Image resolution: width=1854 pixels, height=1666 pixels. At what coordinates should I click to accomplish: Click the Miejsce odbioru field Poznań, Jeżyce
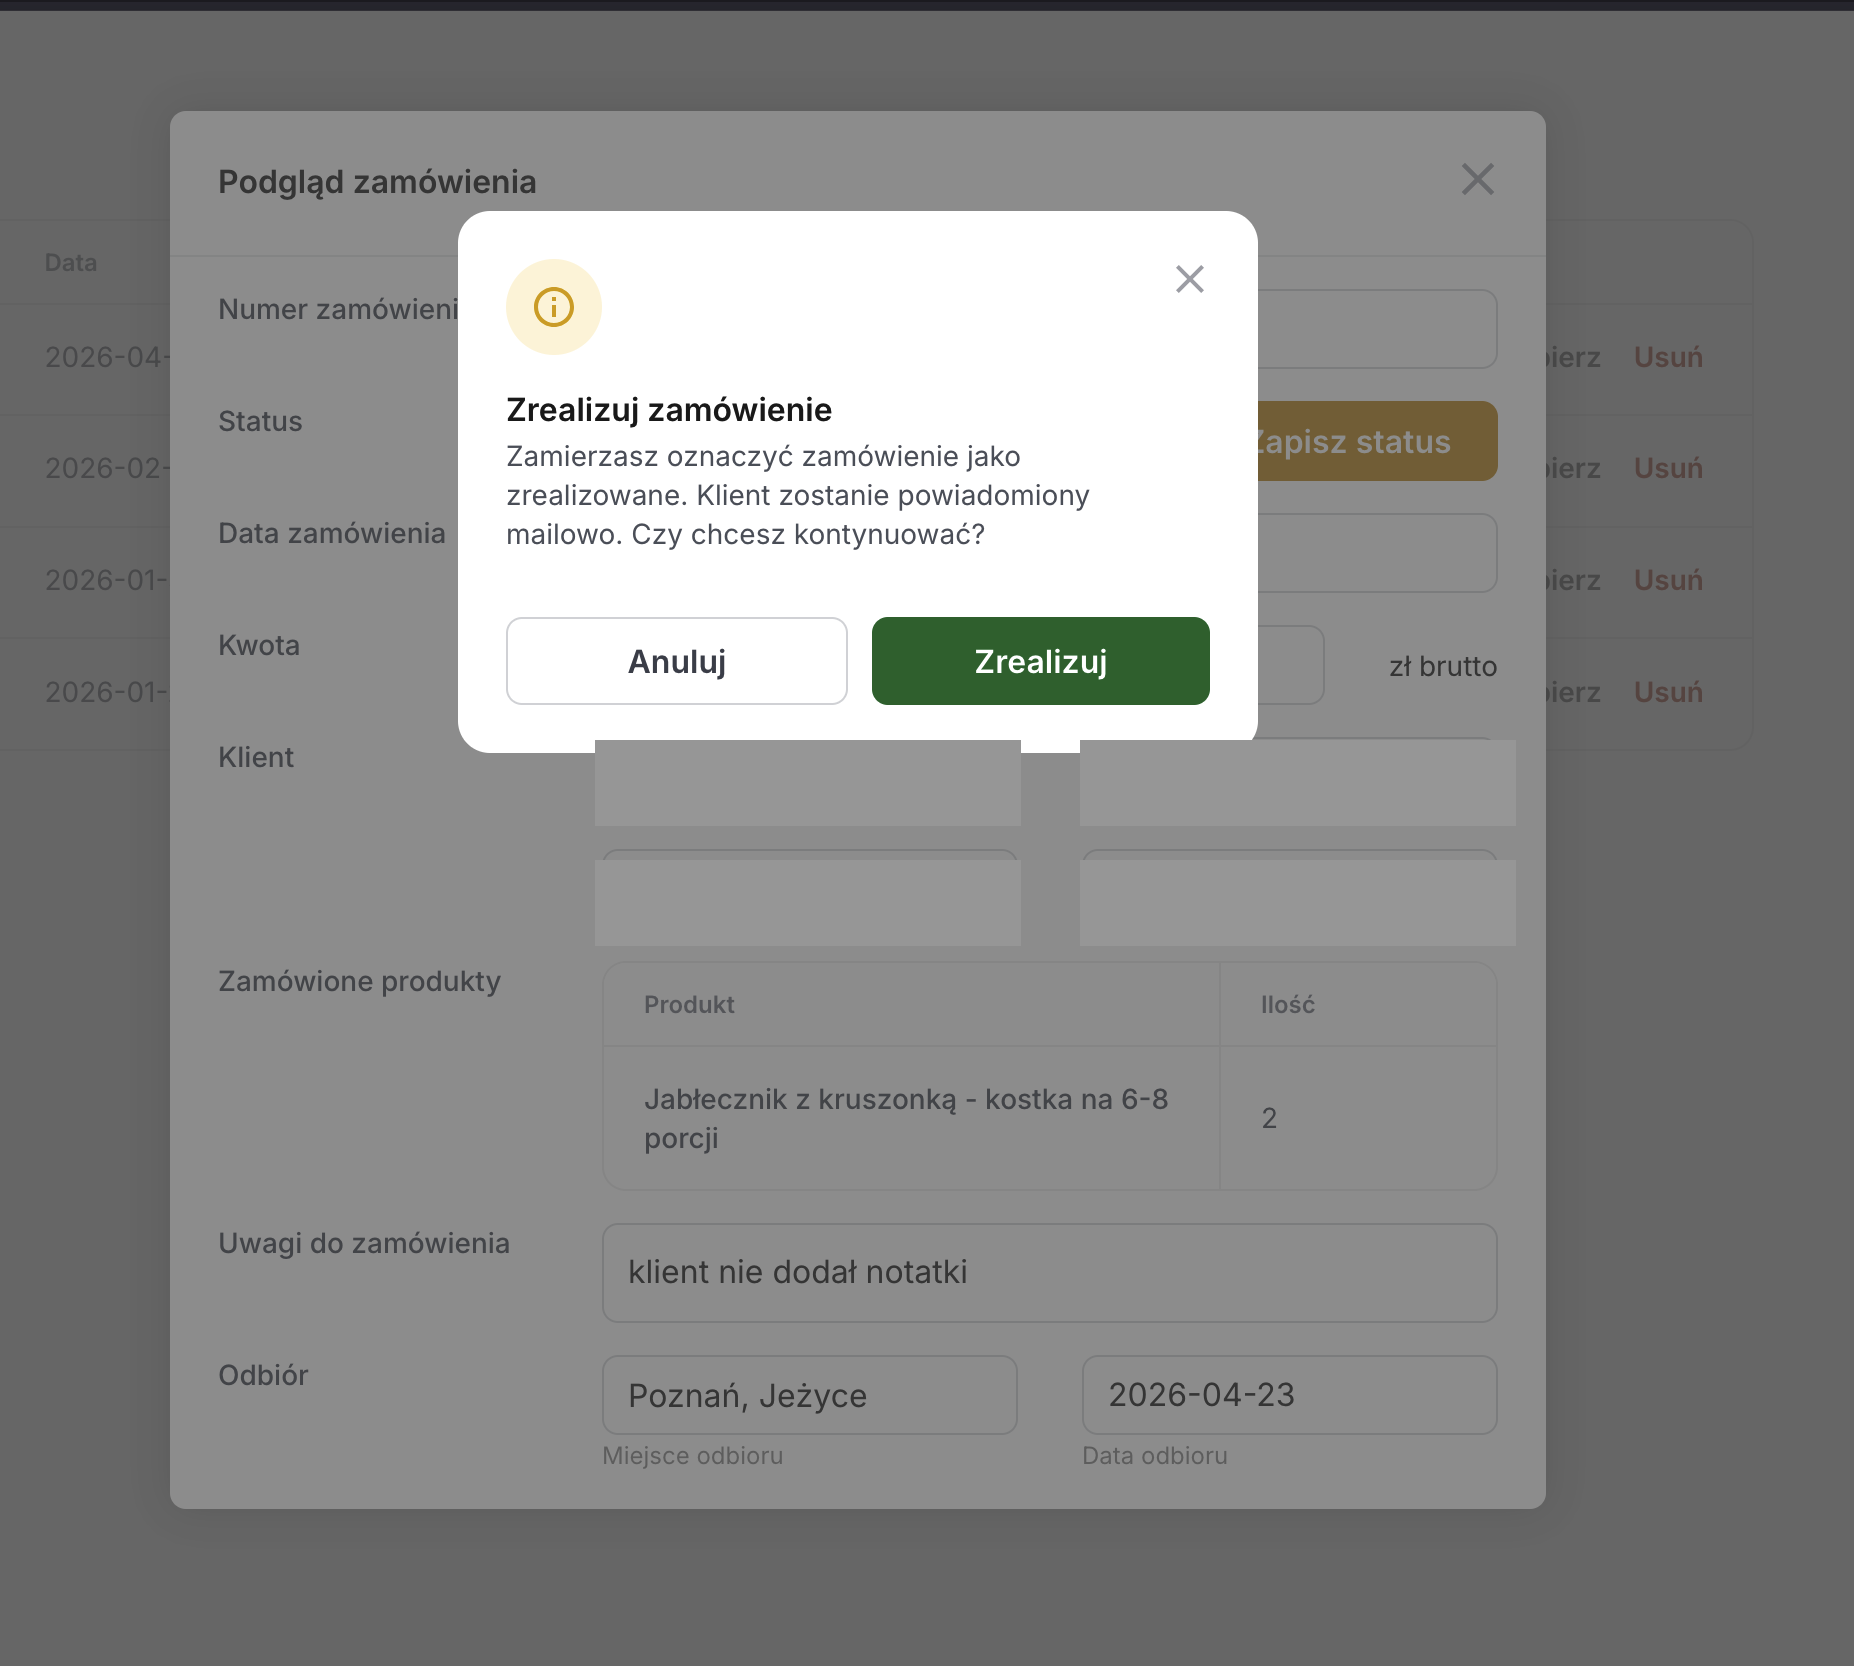[x=810, y=1395]
